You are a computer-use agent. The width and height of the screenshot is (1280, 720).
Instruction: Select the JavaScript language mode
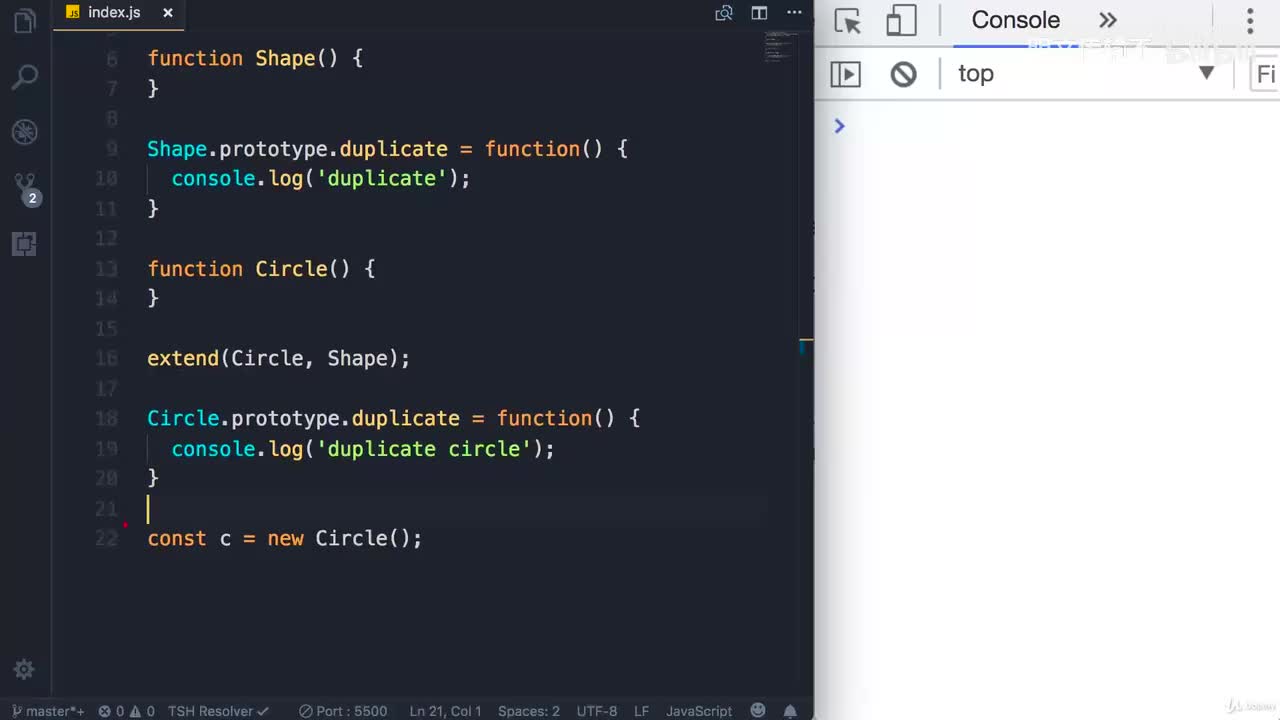point(699,711)
